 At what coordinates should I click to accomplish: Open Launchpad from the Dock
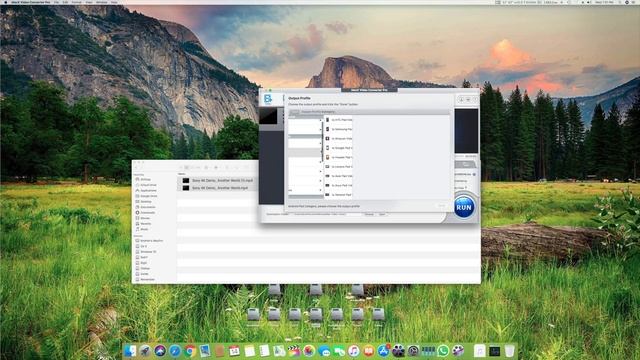145,351
